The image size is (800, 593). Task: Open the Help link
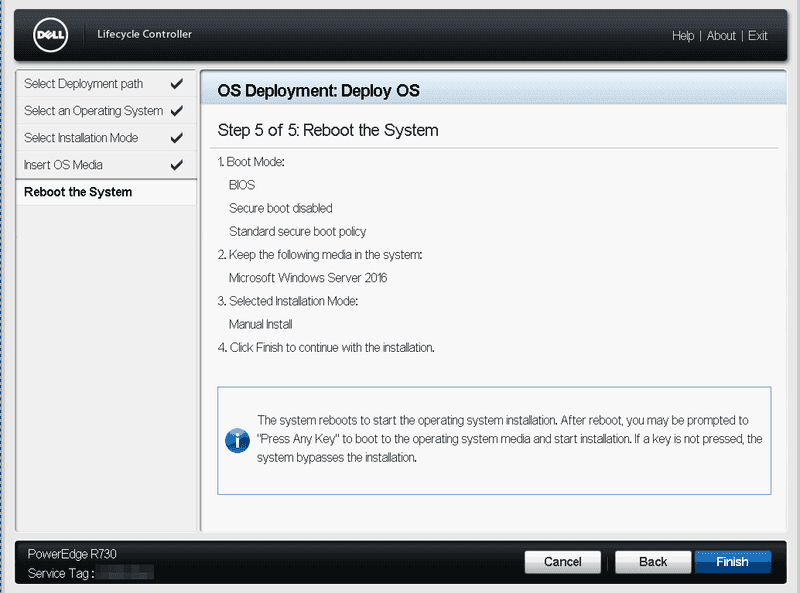pyautogui.click(x=683, y=36)
